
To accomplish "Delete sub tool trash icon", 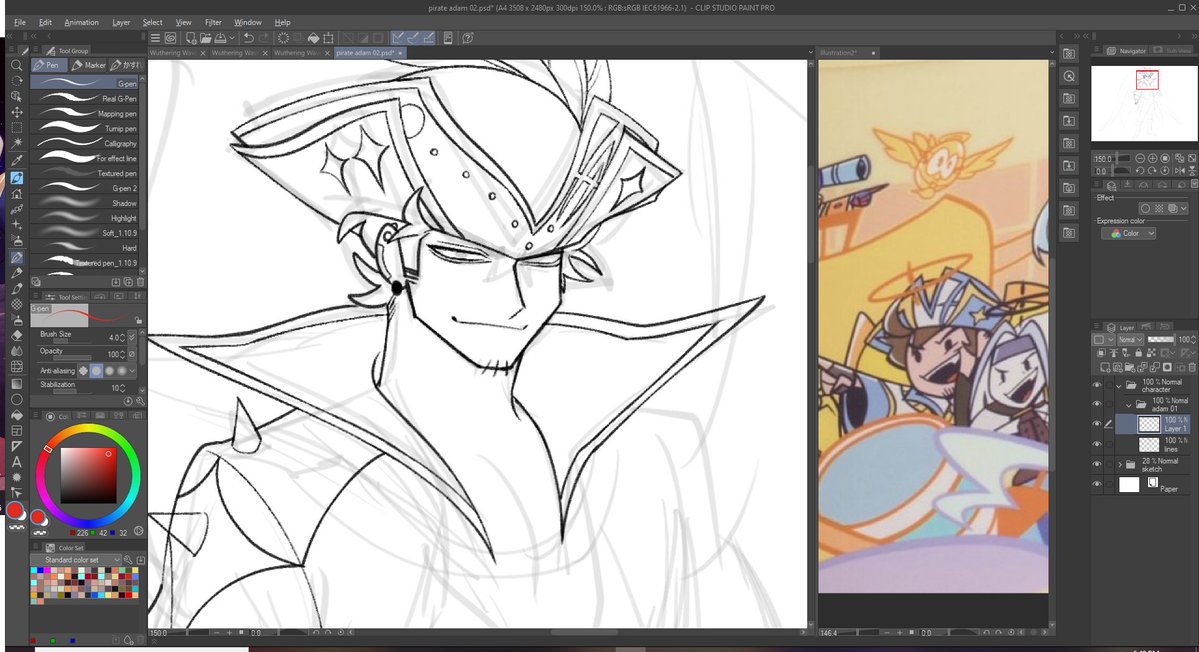I will point(140,282).
